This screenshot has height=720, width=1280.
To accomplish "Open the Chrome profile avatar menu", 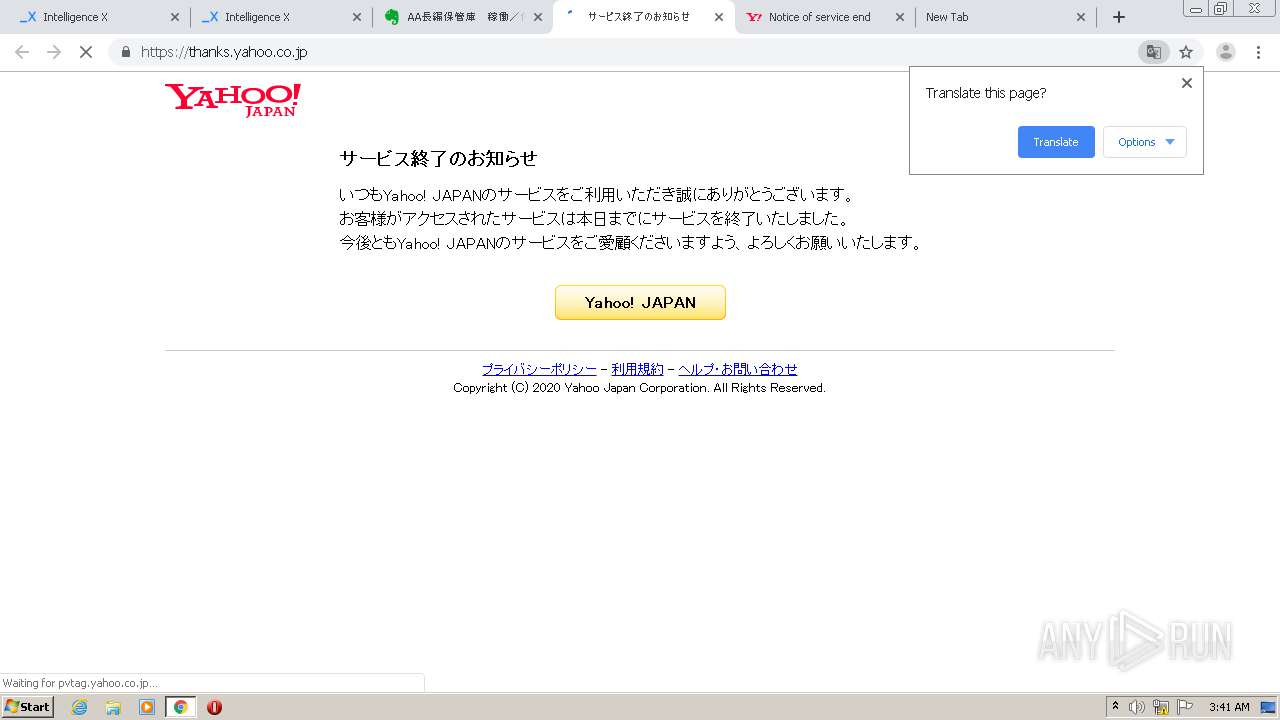I will tap(1226, 52).
